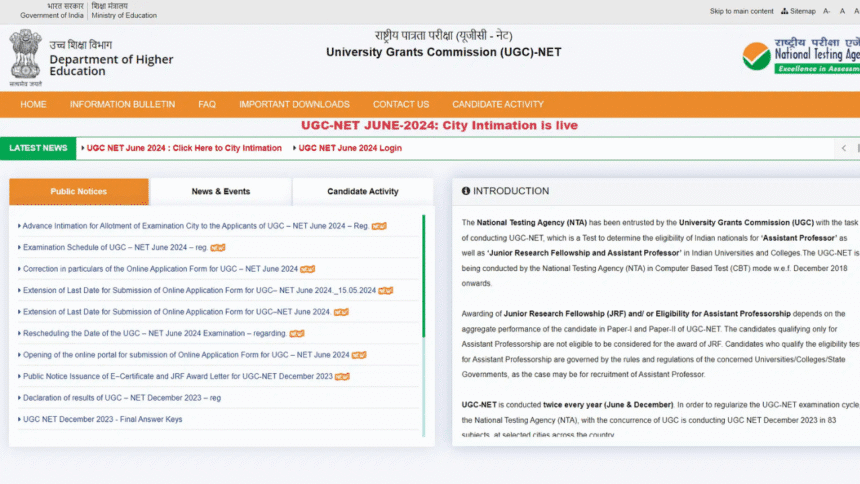
Task: Open UGC NET June 2024 Login link
Action: pos(350,148)
